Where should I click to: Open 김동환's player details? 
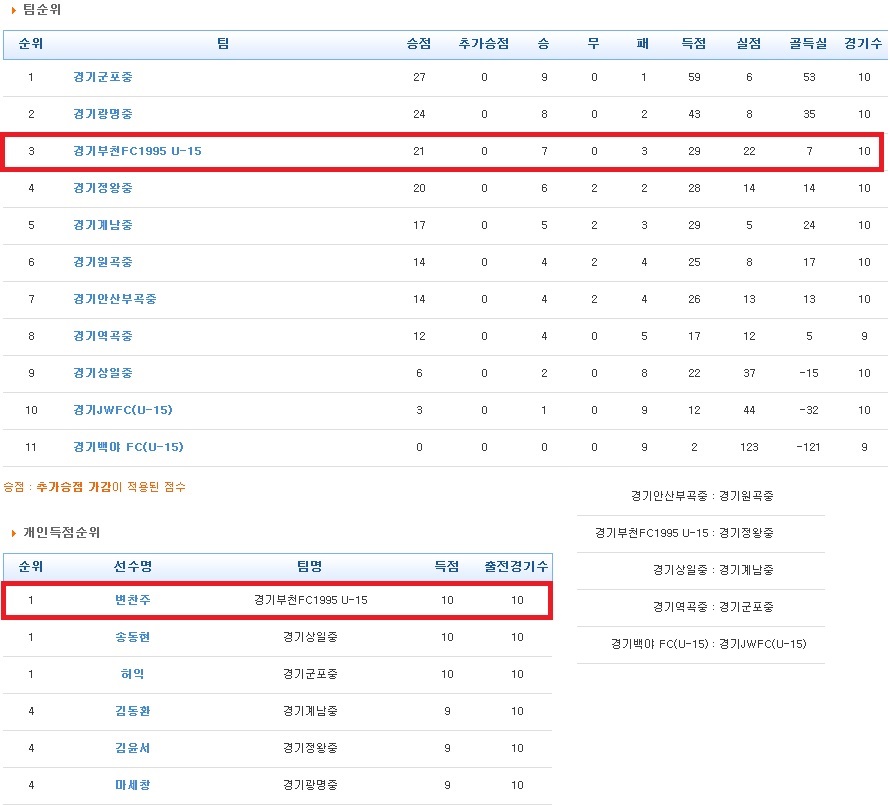(x=131, y=711)
